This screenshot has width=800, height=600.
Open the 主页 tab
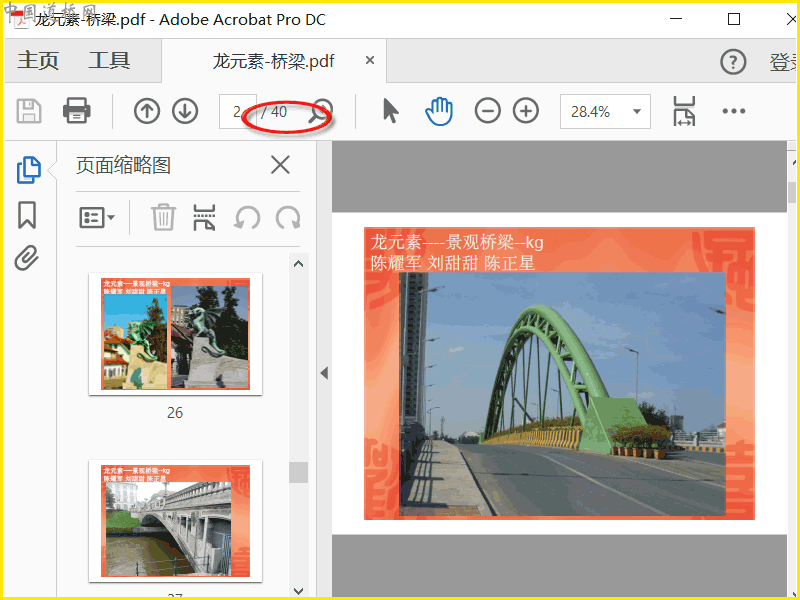tap(38, 61)
